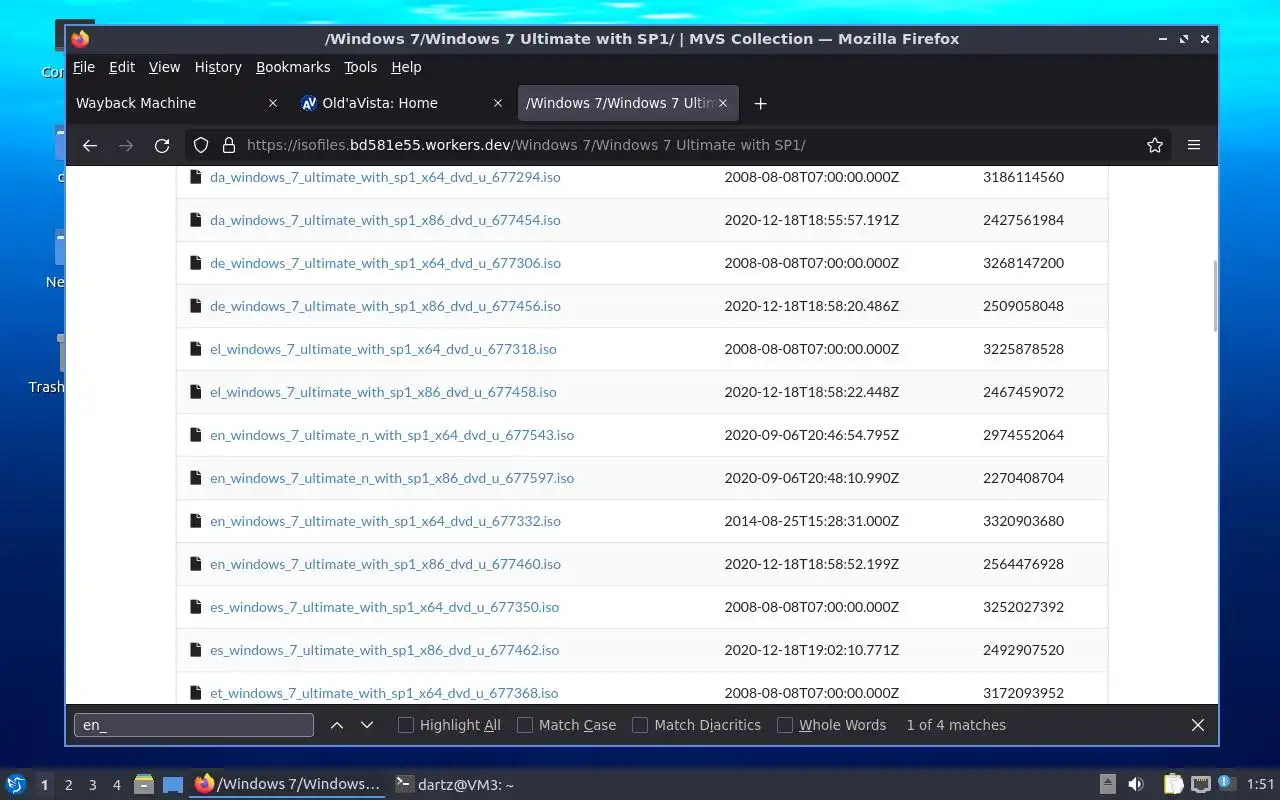Go back to the previous page
1280x800 pixels.
(x=90, y=145)
